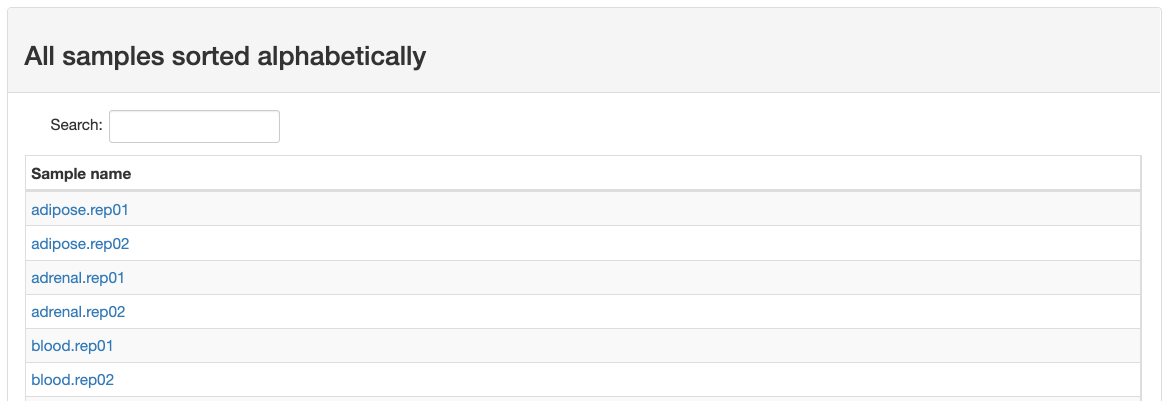Open the adipose.rep02 sample link
This screenshot has height=401, width=1169.
80,244
